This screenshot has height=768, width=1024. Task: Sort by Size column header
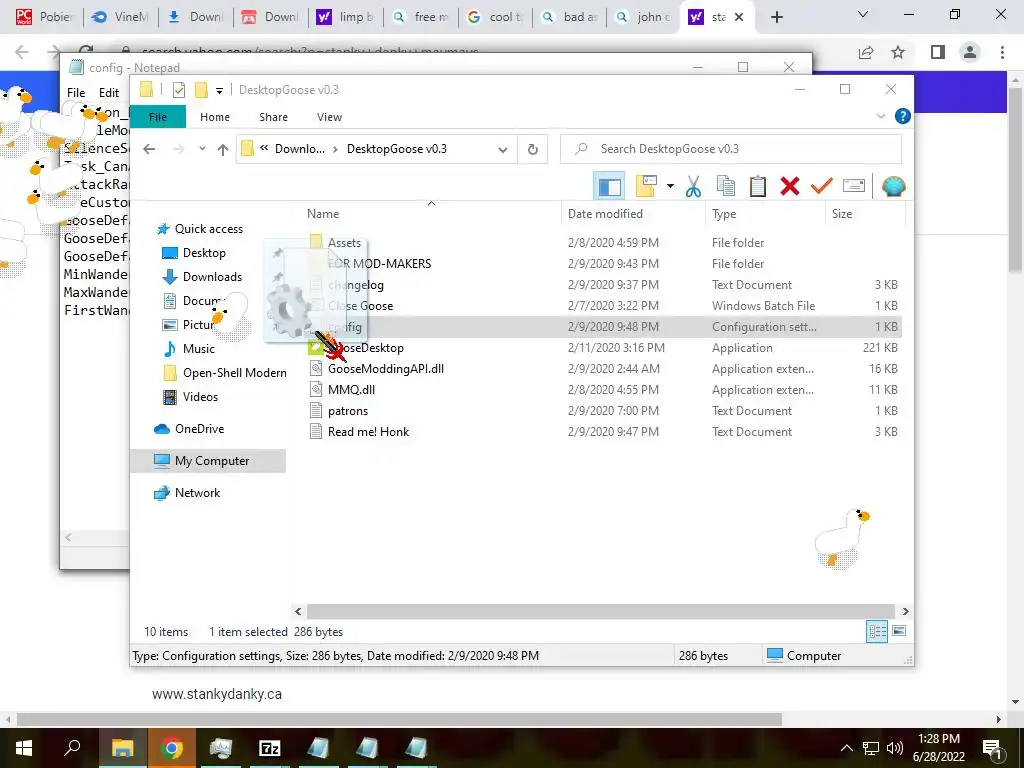(865, 214)
